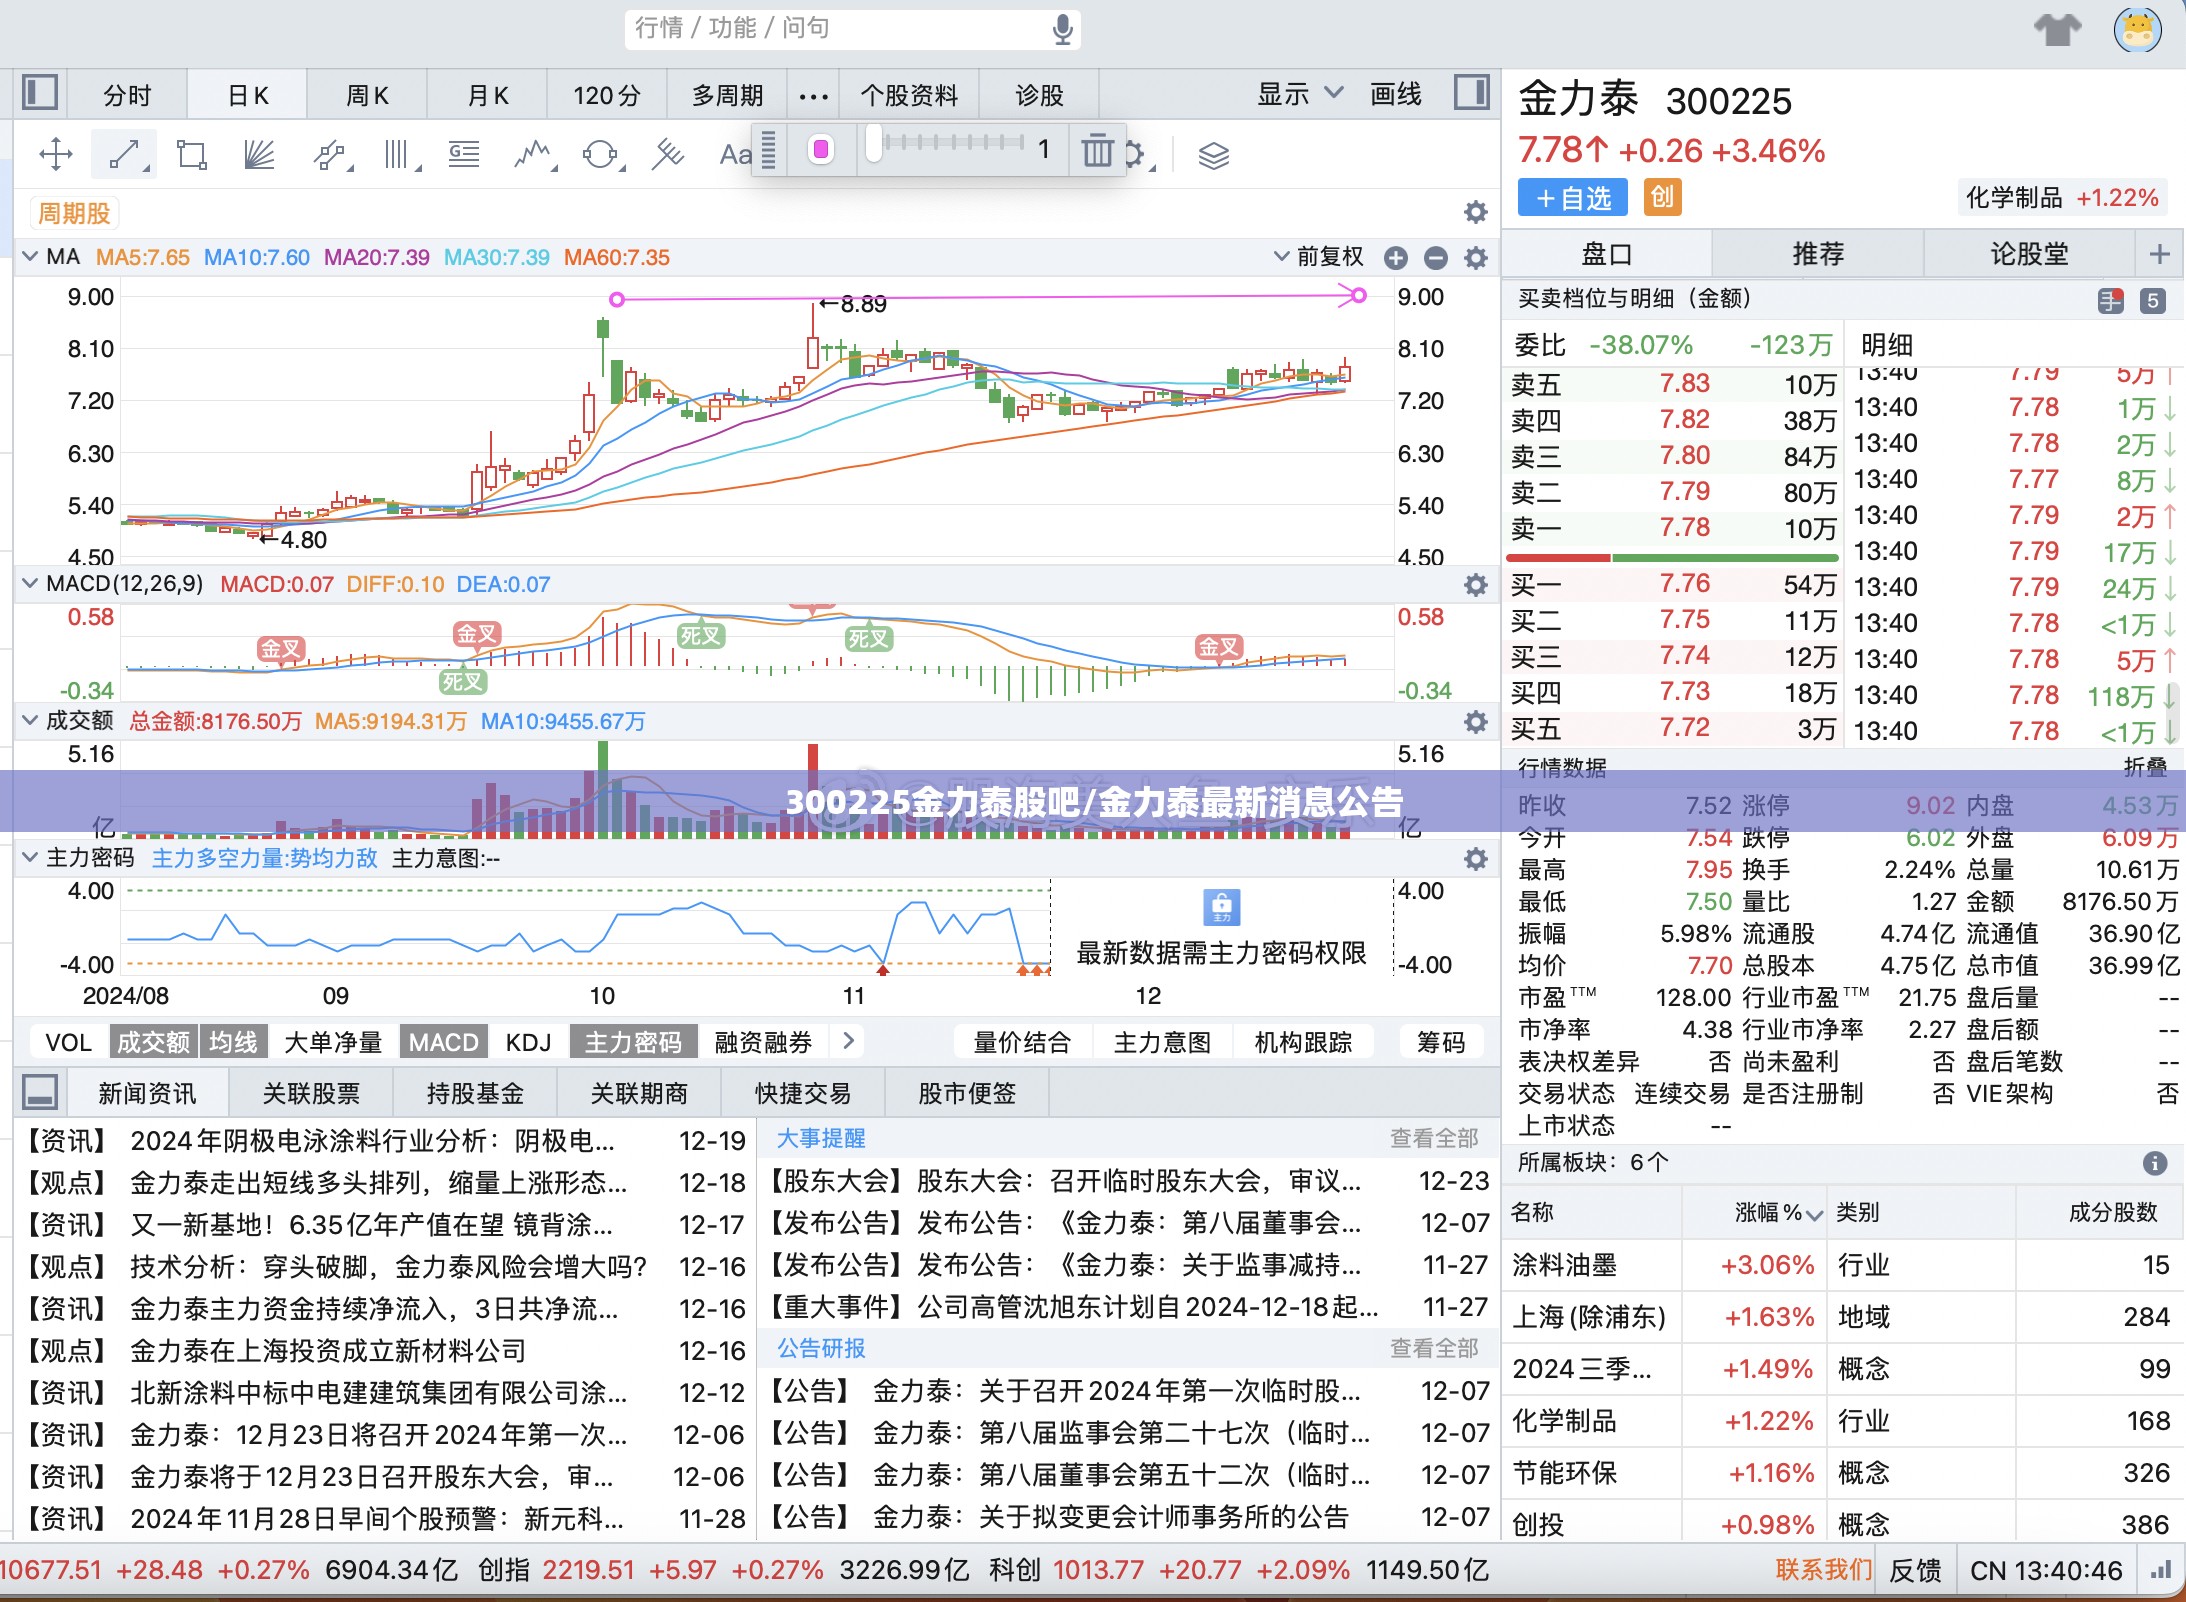
Task: Switch to 日K chart tab
Action: tap(248, 95)
